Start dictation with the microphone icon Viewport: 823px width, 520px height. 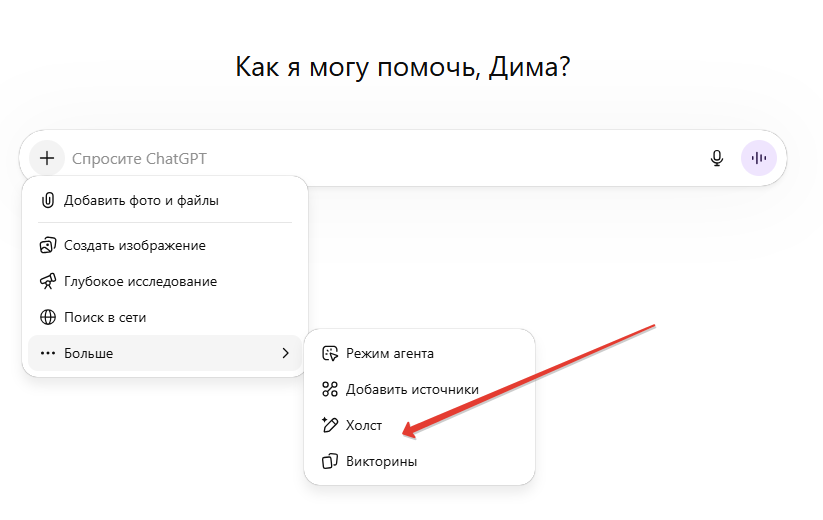(x=716, y=158)
